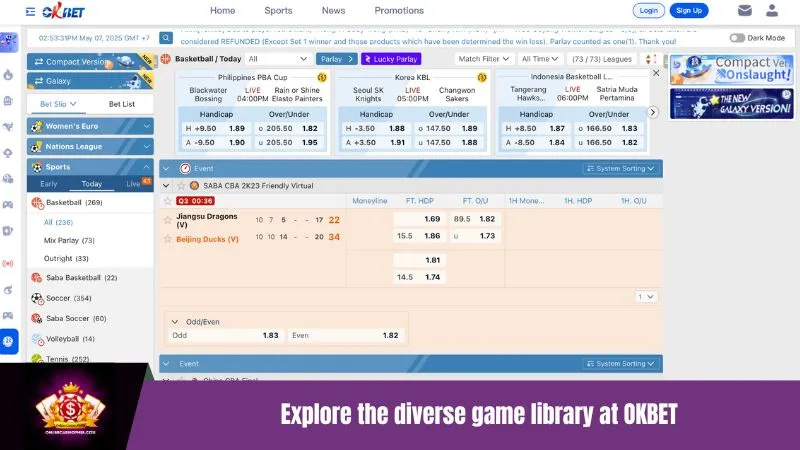This screenshot has height=450, width=800.
Task: Click the Lucky Parlay button
Action: 391,59
